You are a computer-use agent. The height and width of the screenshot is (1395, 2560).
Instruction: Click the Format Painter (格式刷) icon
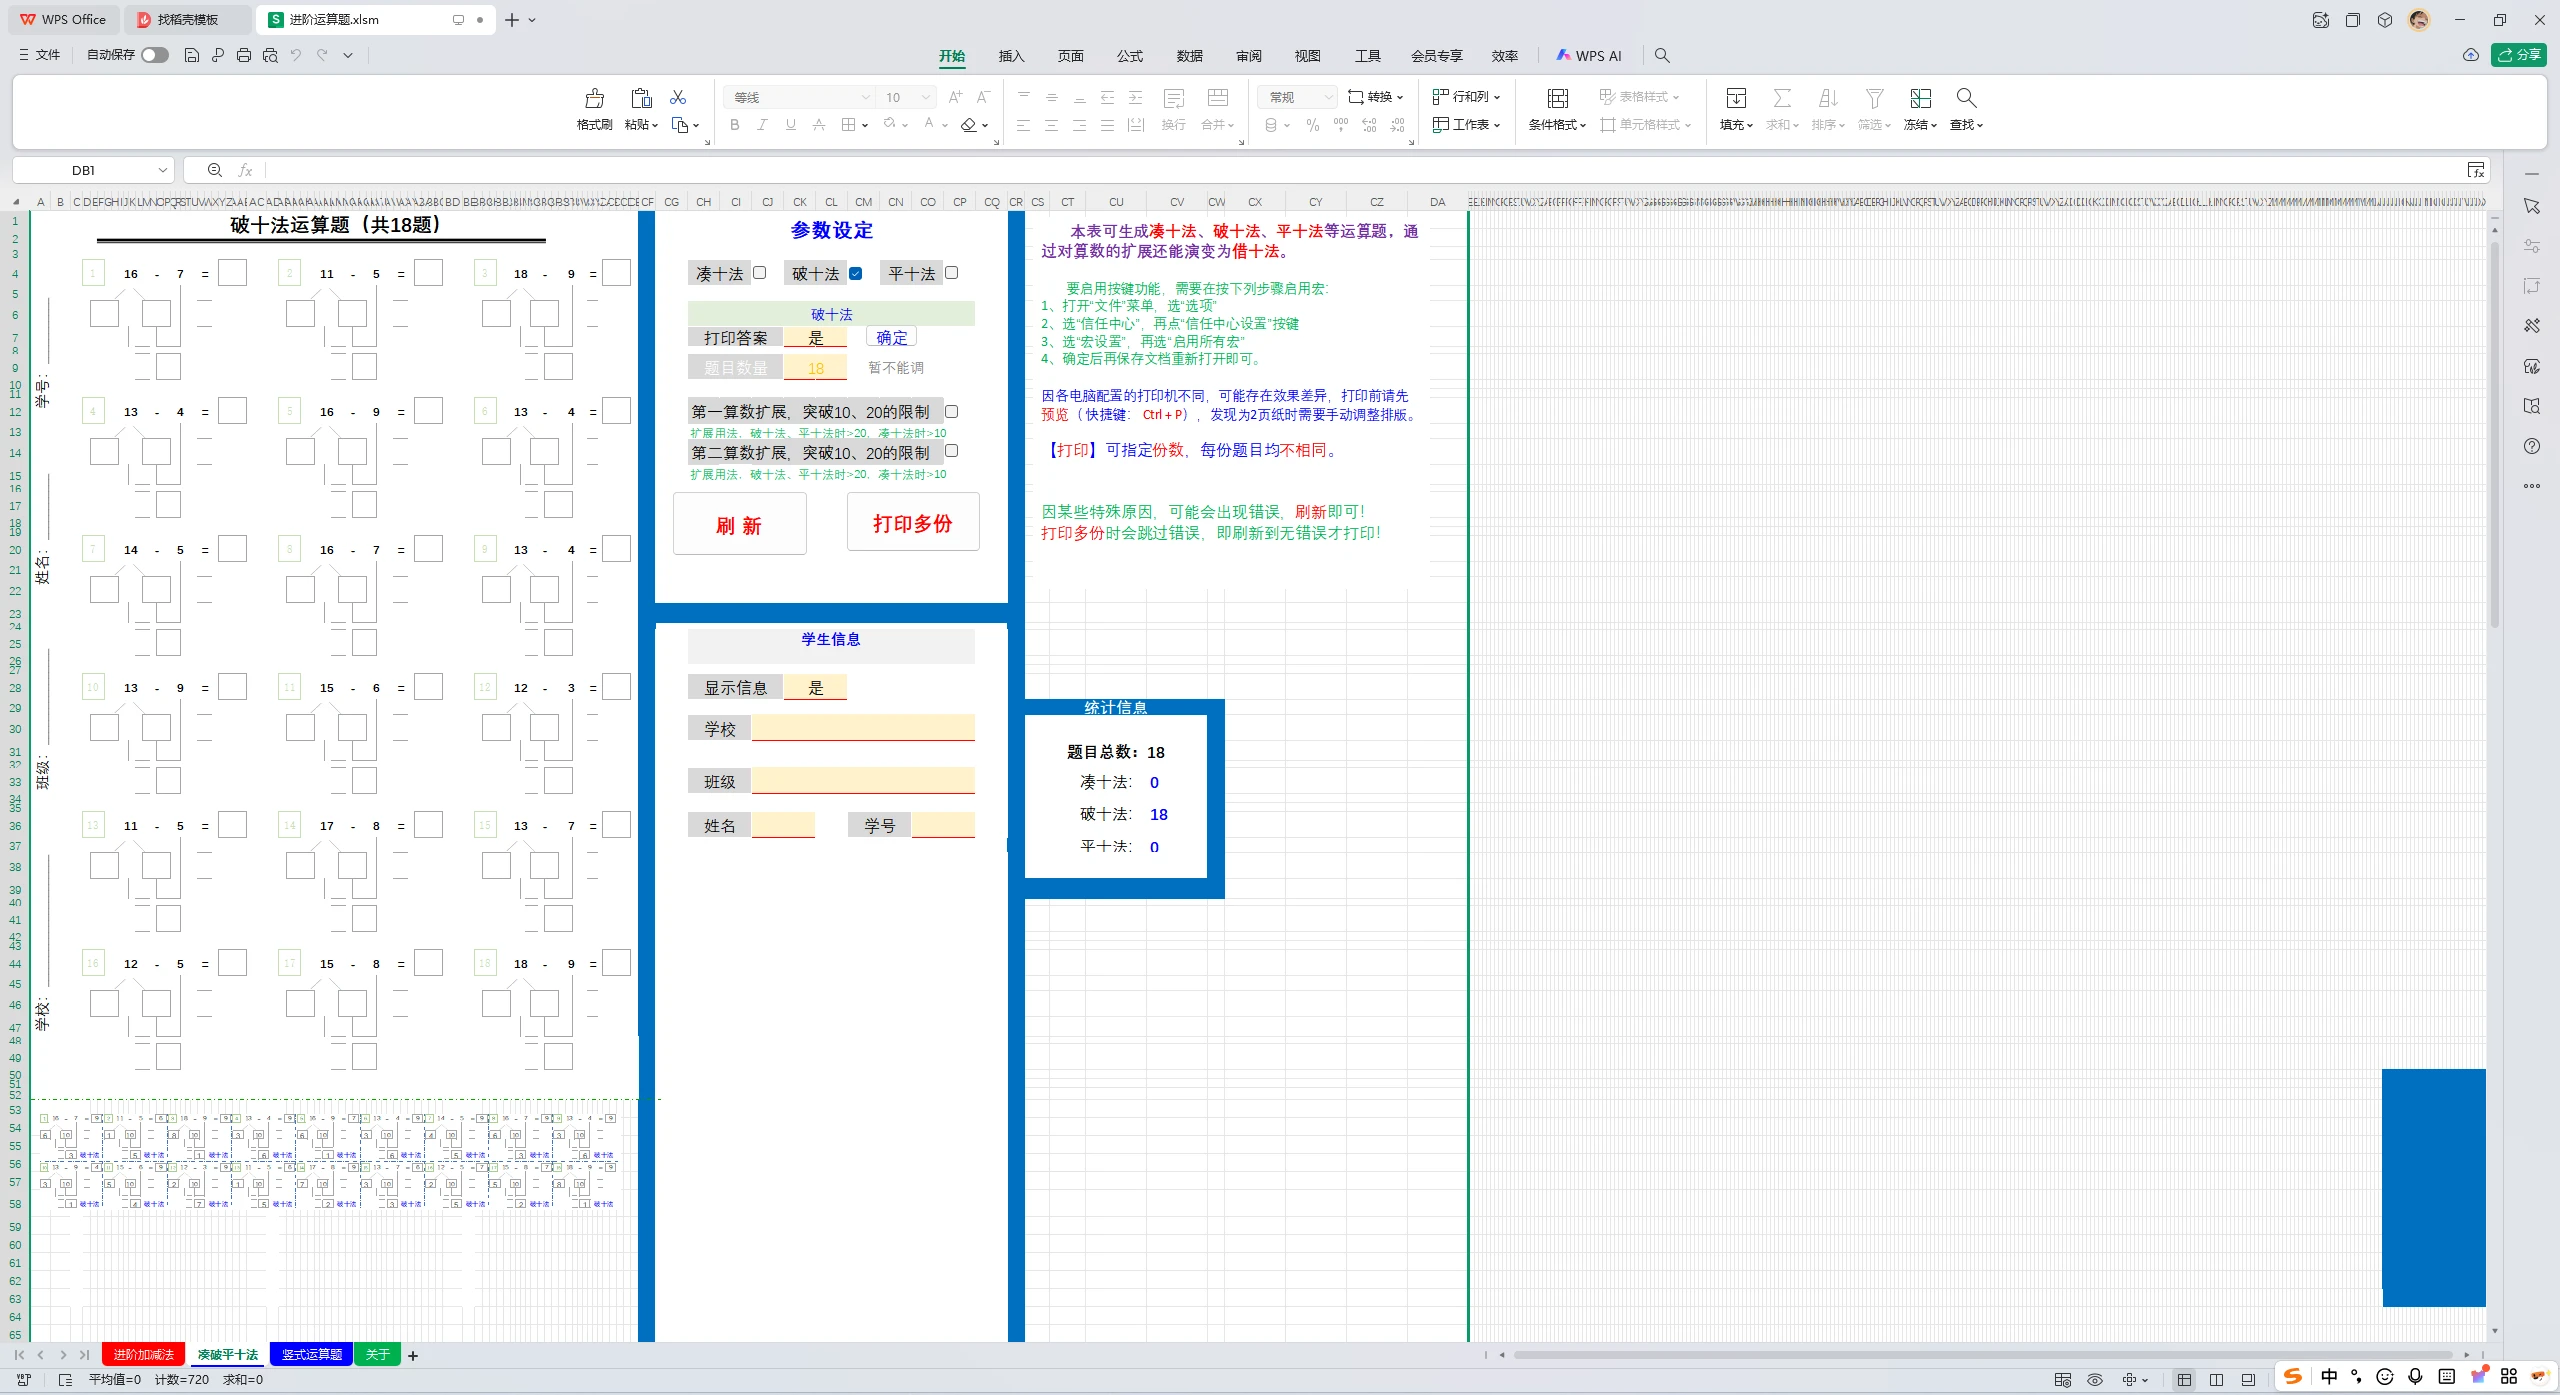(594, 98)
